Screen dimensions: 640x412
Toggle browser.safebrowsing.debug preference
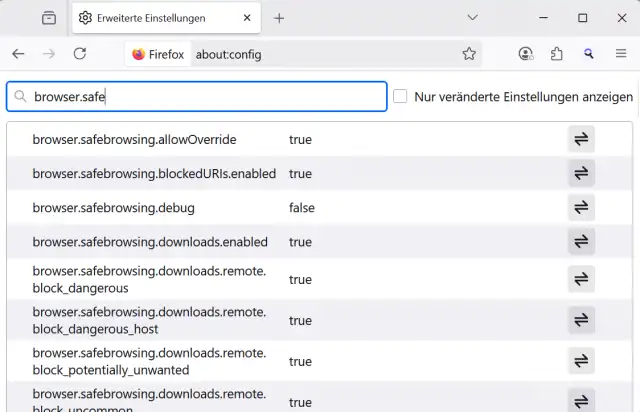(581, 208)
